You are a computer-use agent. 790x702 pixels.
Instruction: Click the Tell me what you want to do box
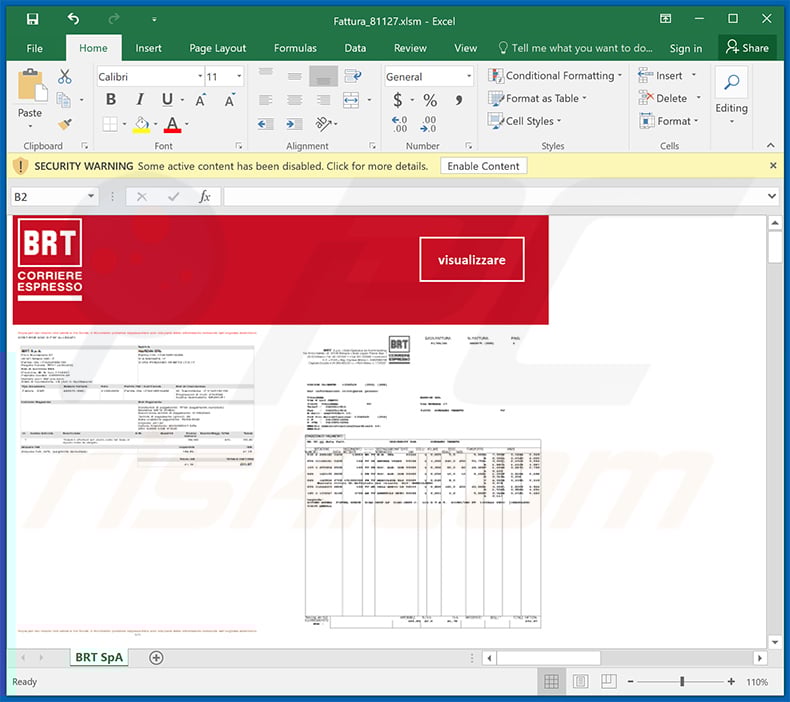click(x=575, y=48)
